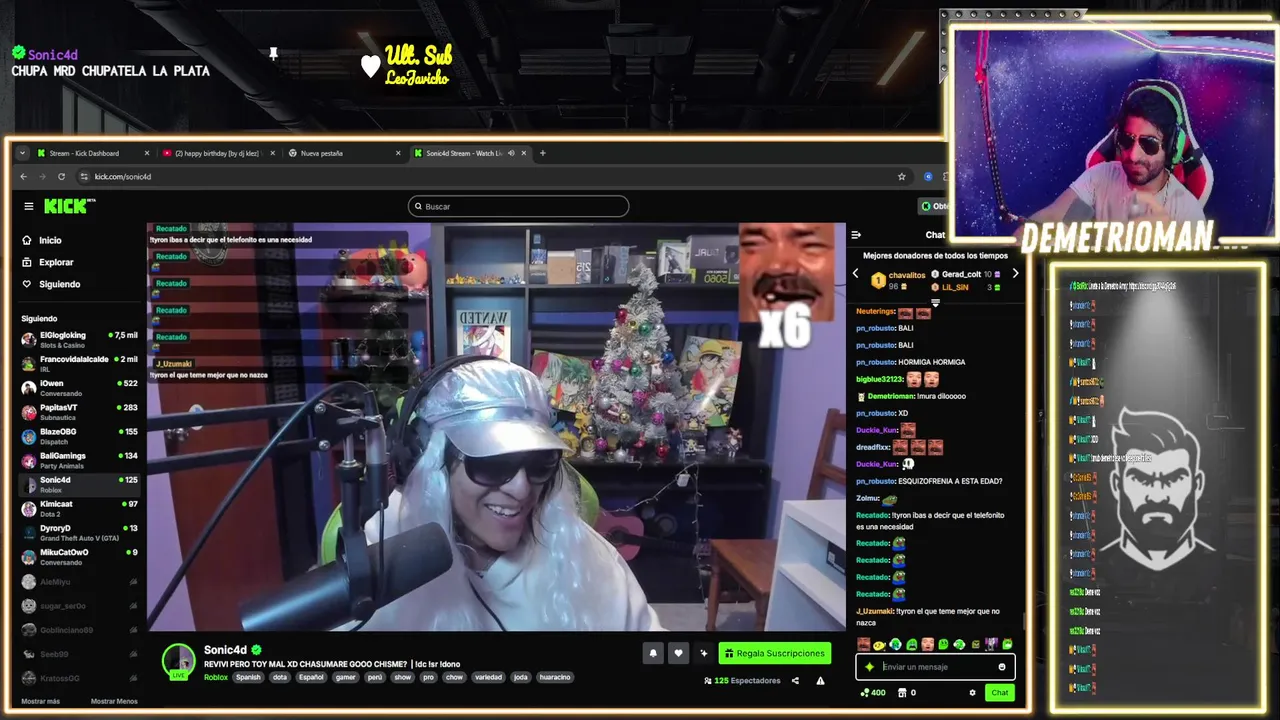Screen dimensions: 1280x720
Task: Open the Roblox category link
Action: click(215, 677)
